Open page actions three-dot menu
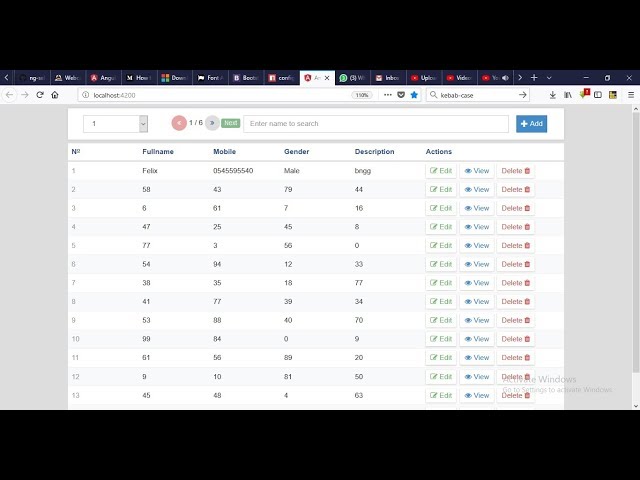This screenshot has width=640, height=480. [x=388, y=95]
